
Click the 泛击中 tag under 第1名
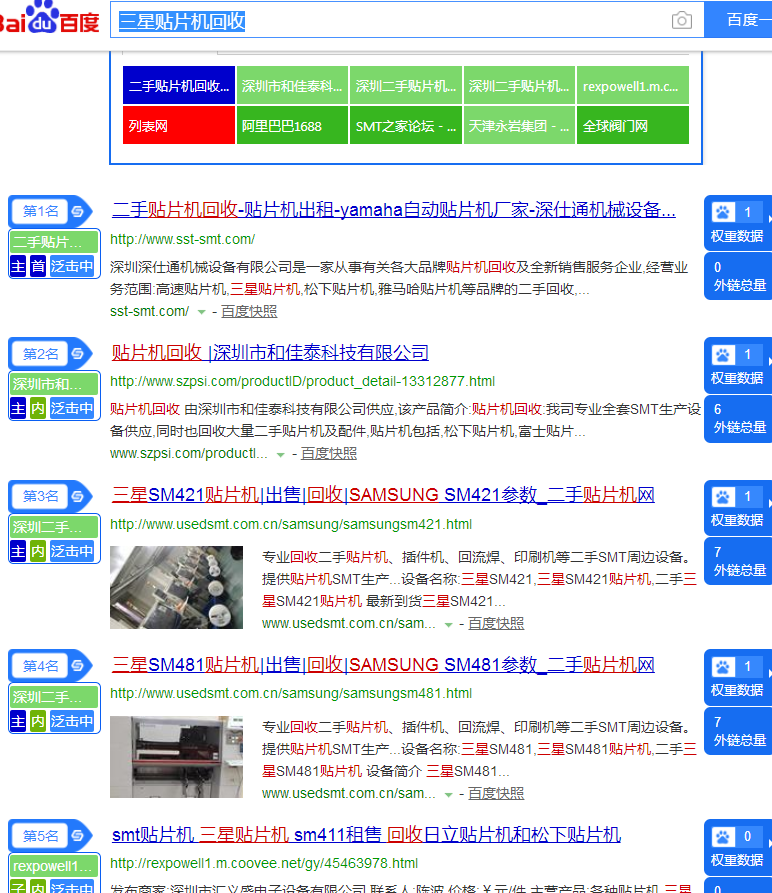[x=72, y=266]
